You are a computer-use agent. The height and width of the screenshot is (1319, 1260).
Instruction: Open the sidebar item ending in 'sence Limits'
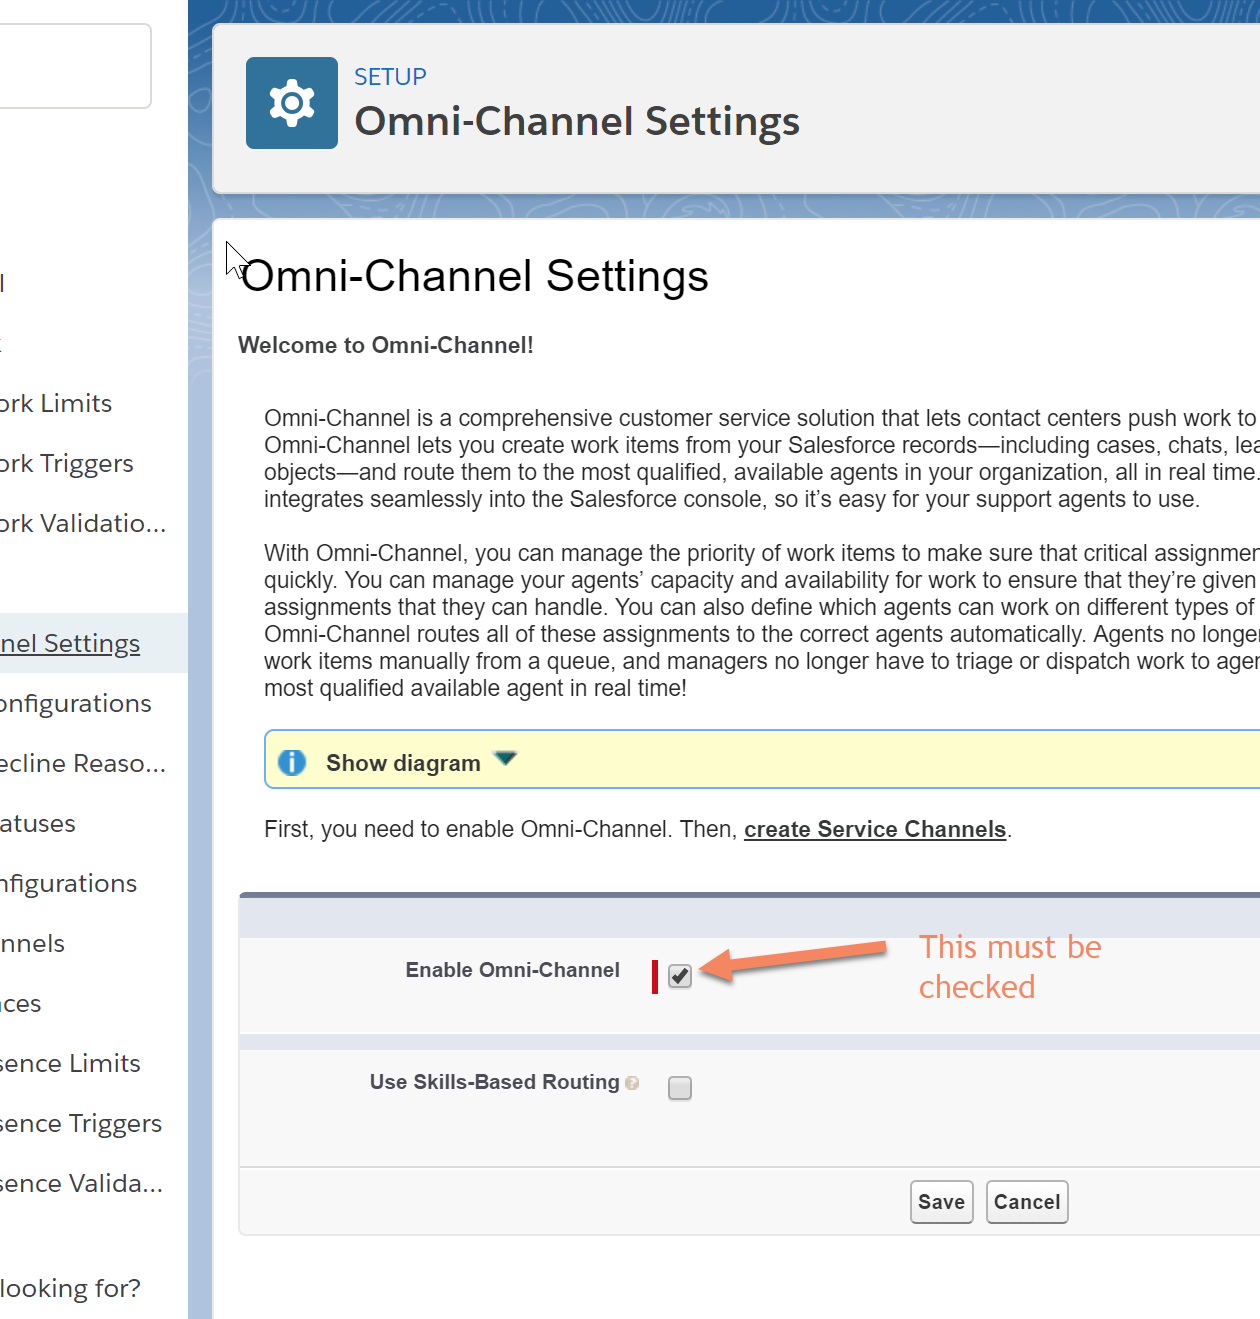coord(70,1063)
